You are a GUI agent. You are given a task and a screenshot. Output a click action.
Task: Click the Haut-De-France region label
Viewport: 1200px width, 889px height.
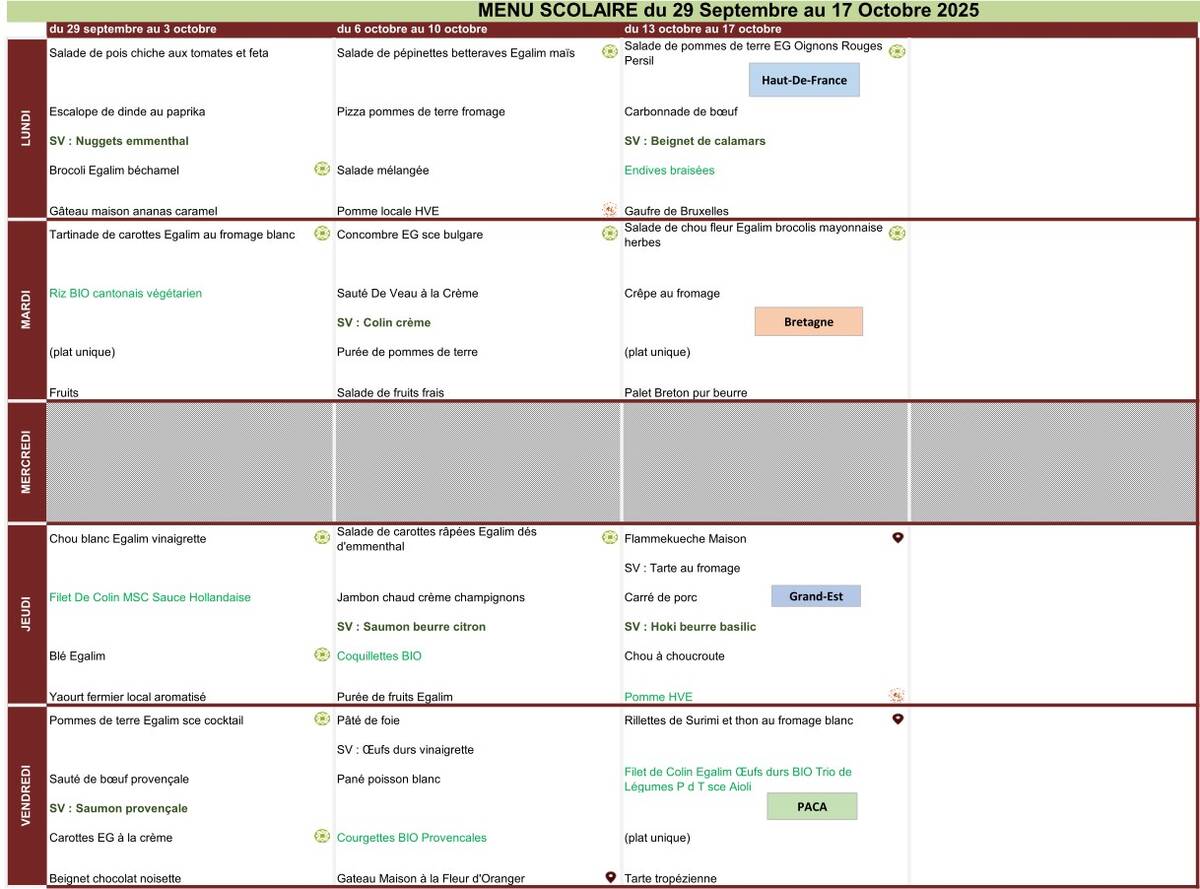click(804, 80)
